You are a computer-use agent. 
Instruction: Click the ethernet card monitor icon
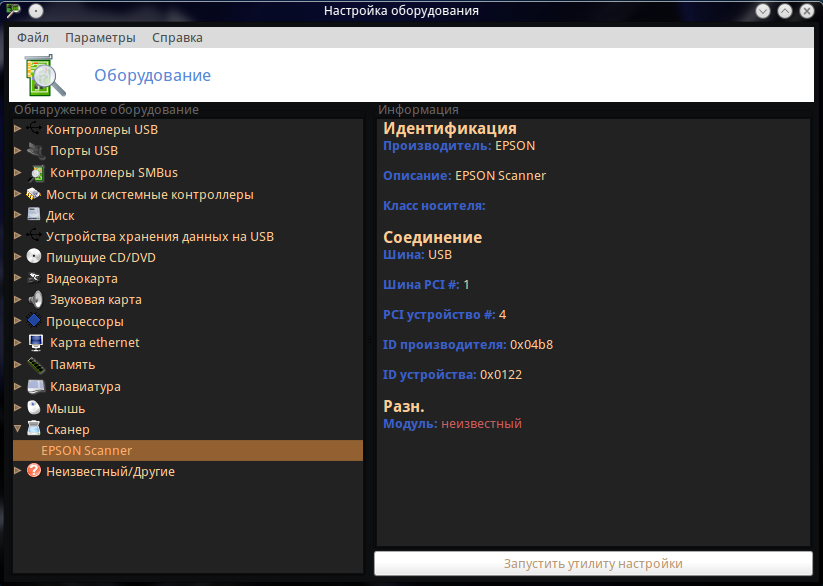36,342
